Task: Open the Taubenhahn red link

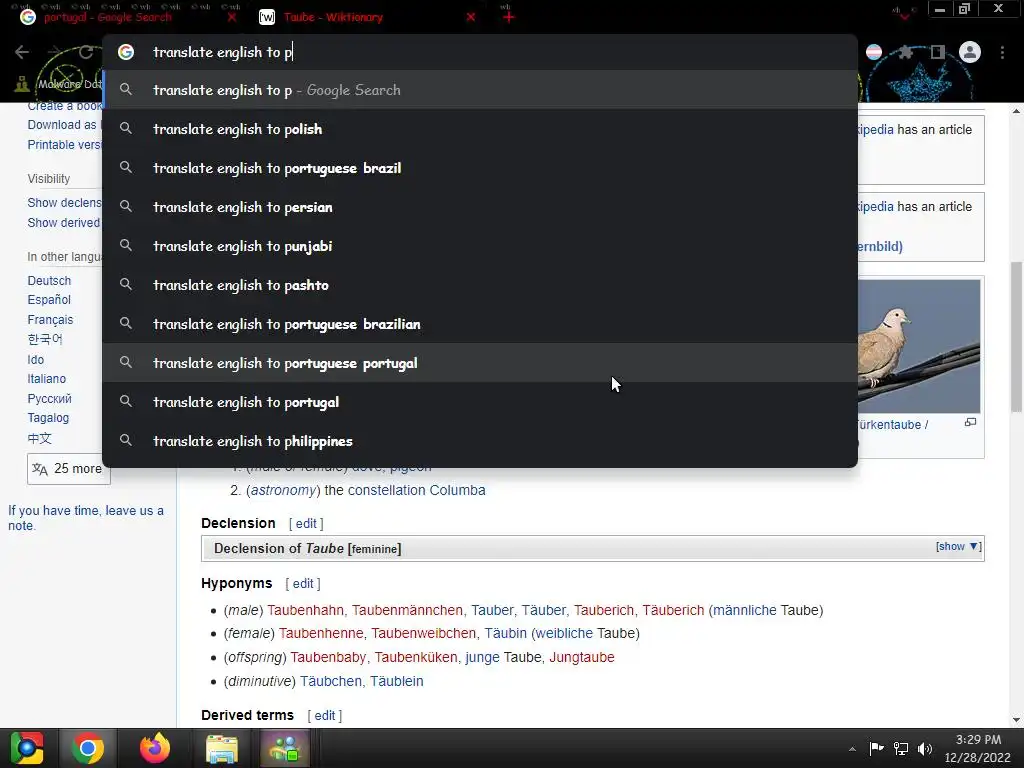Action: (305, 611)
